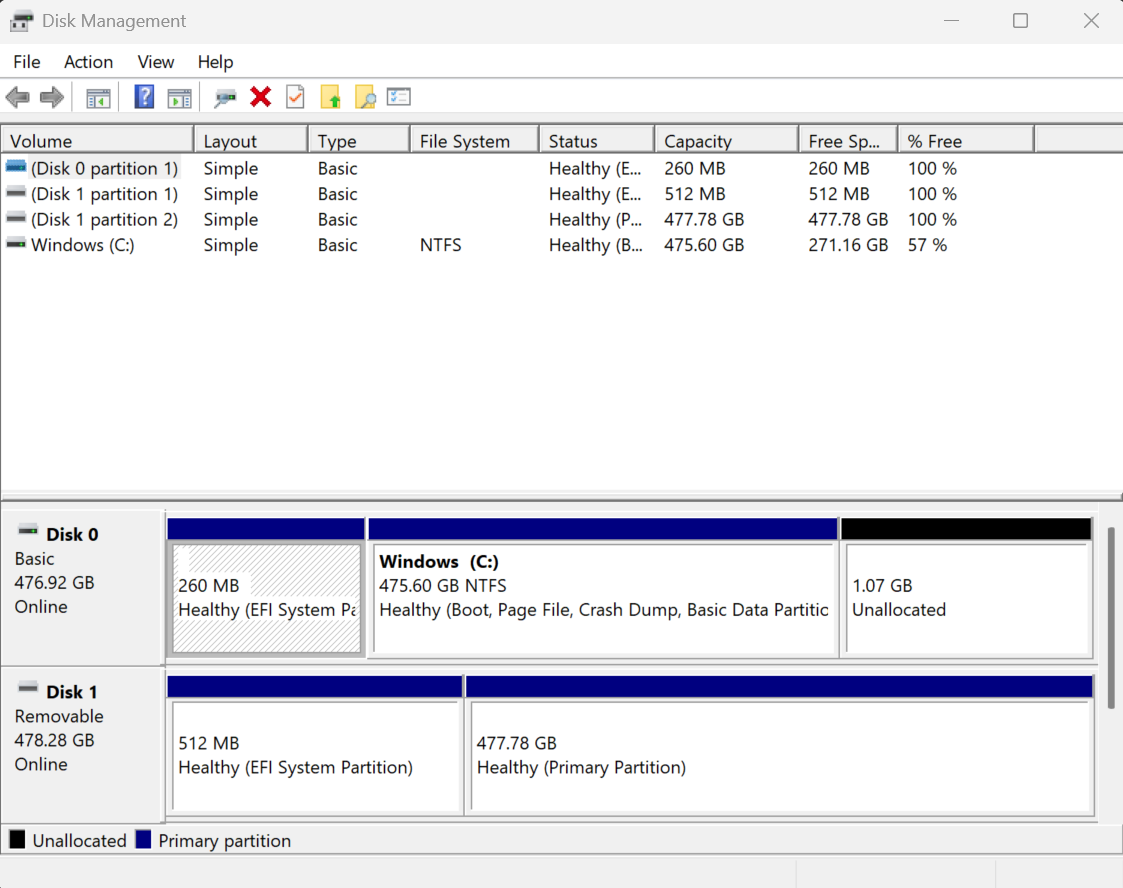Click the 512 MB capacity cell
The width and height of the screenshot is (1123, 888).
(695, 194)
